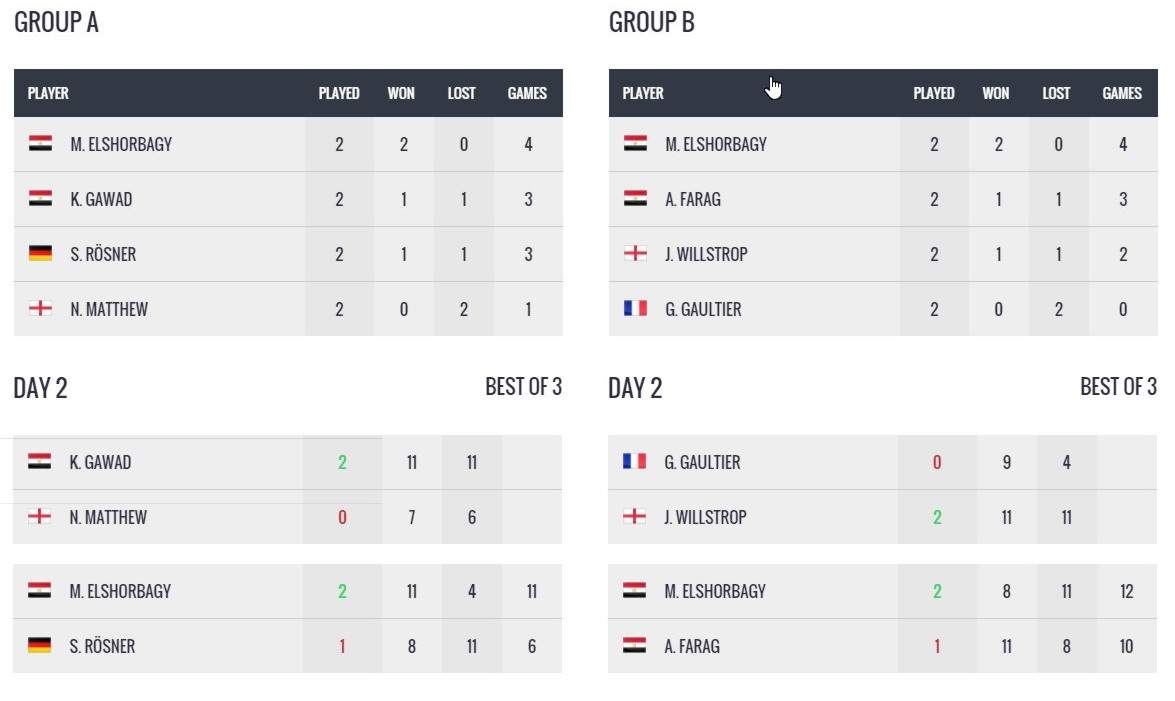
Task: Click Egypt flag beside K. Gawad in Group A standings
Action: 40,199
